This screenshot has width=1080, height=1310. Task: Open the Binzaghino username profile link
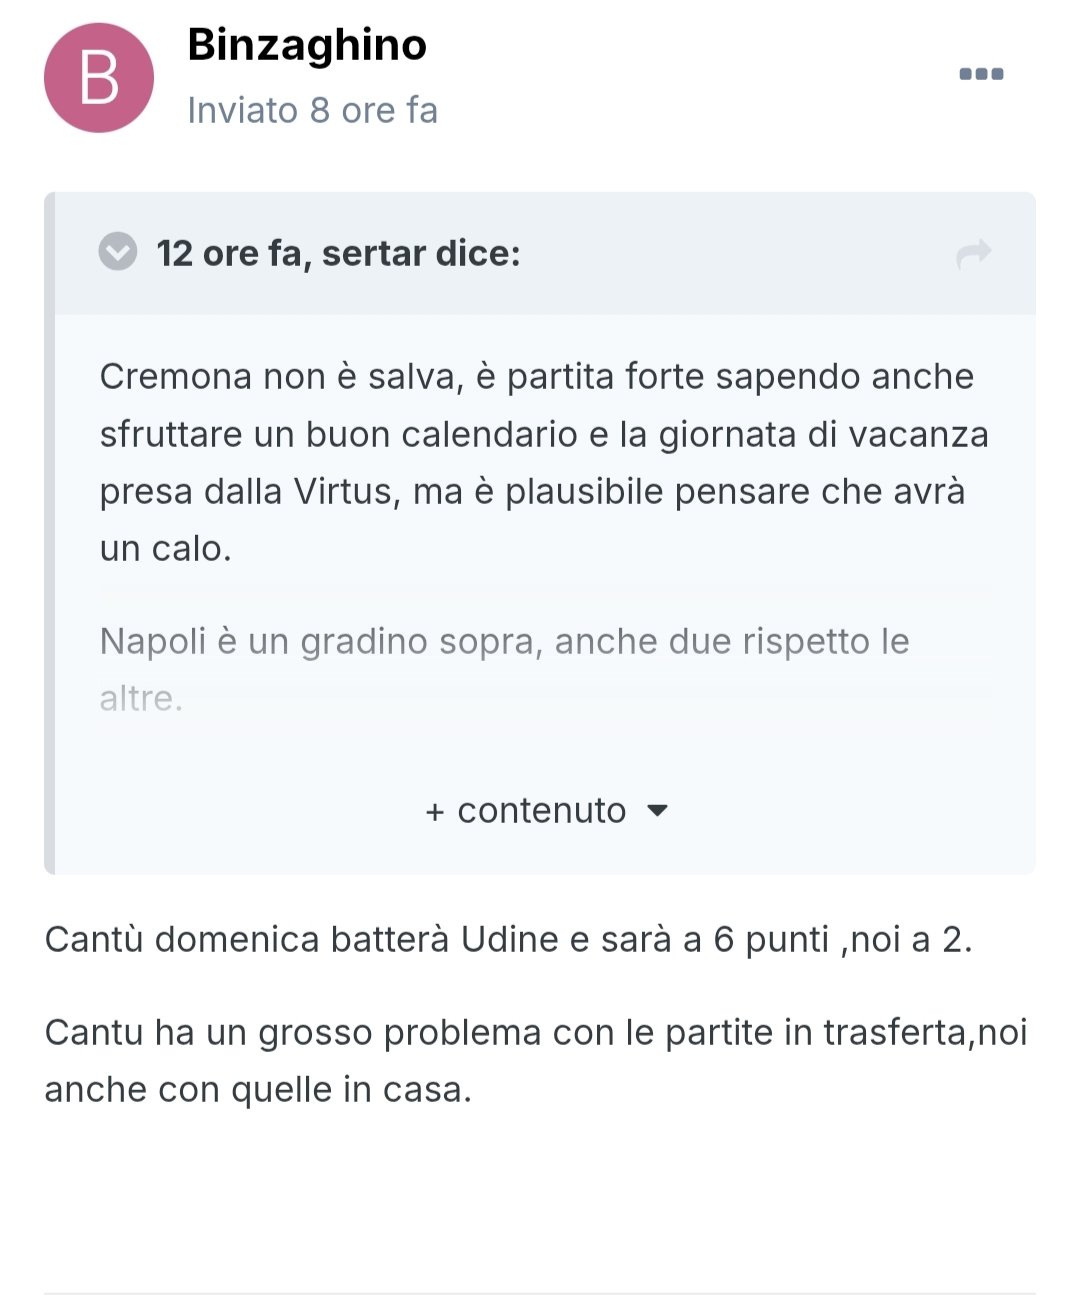307,45
